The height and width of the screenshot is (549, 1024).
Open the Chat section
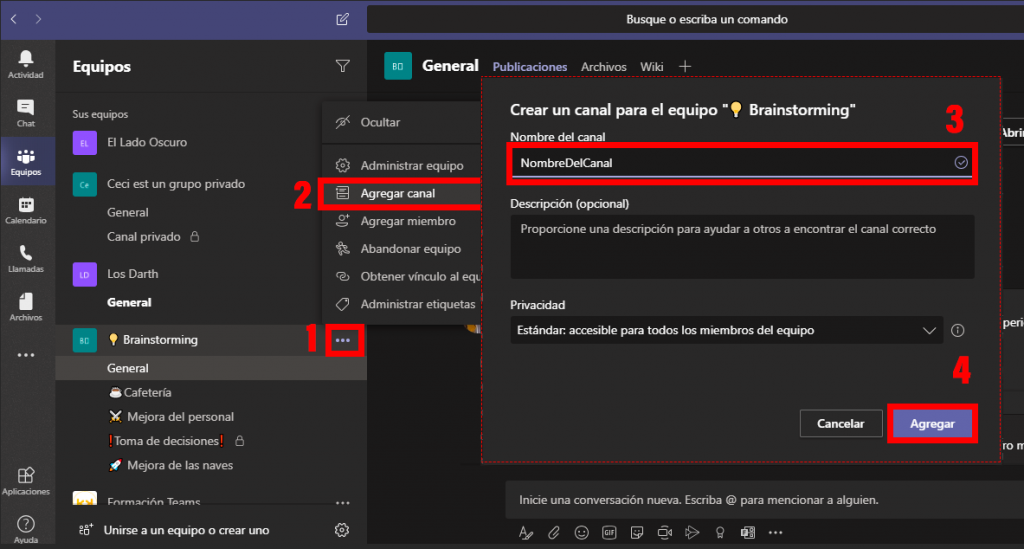coord(25,113)
